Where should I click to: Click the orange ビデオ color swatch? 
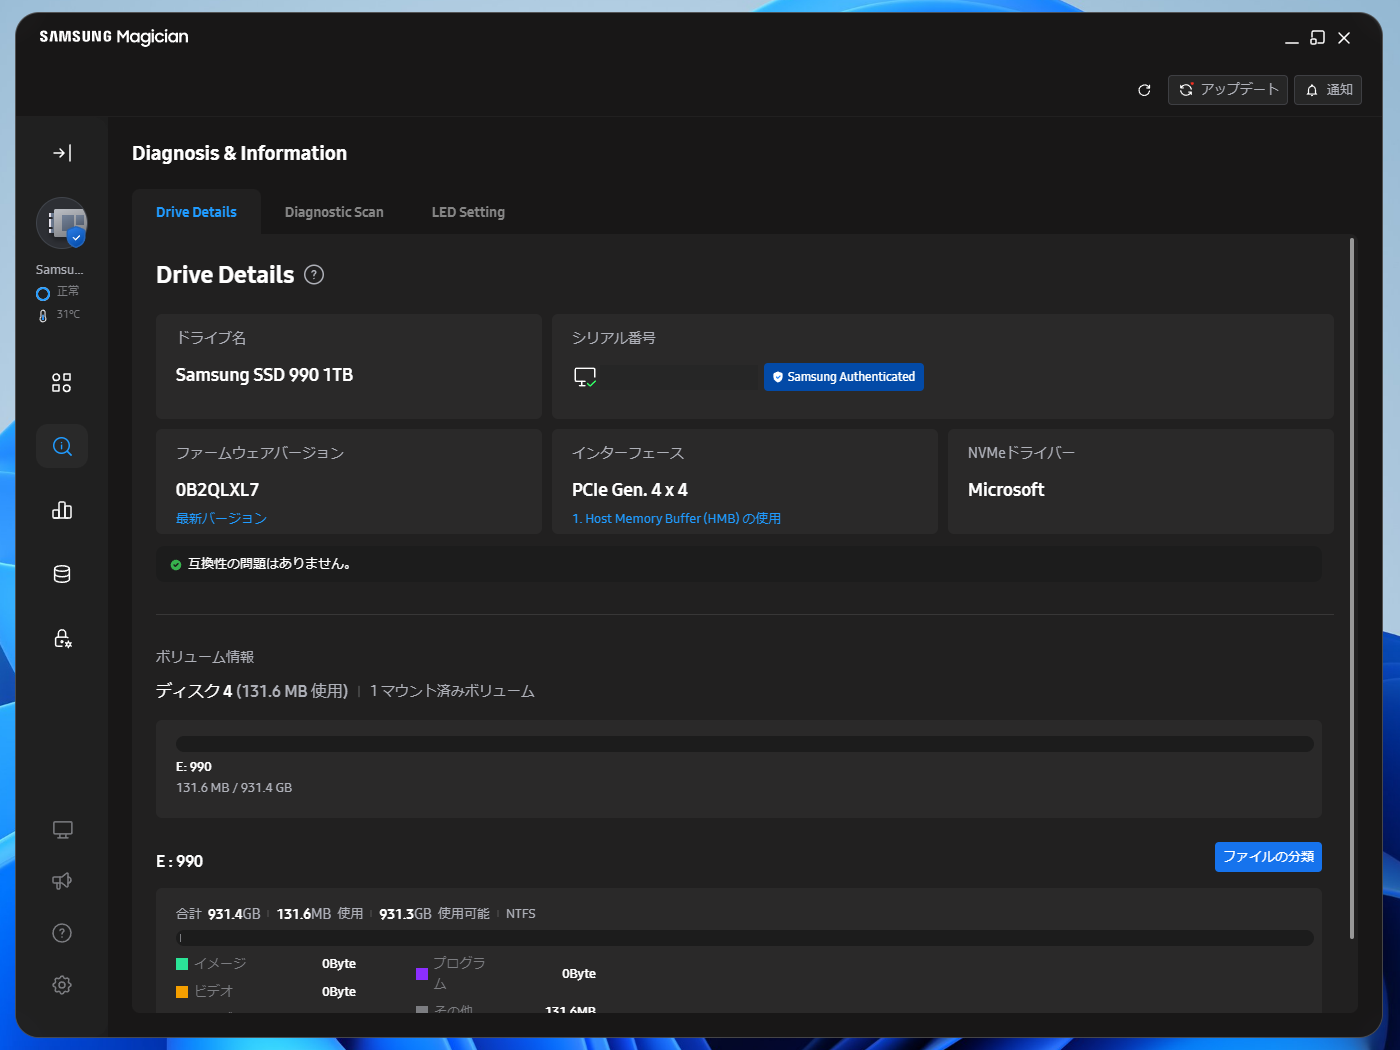click(x=182, y=992)
